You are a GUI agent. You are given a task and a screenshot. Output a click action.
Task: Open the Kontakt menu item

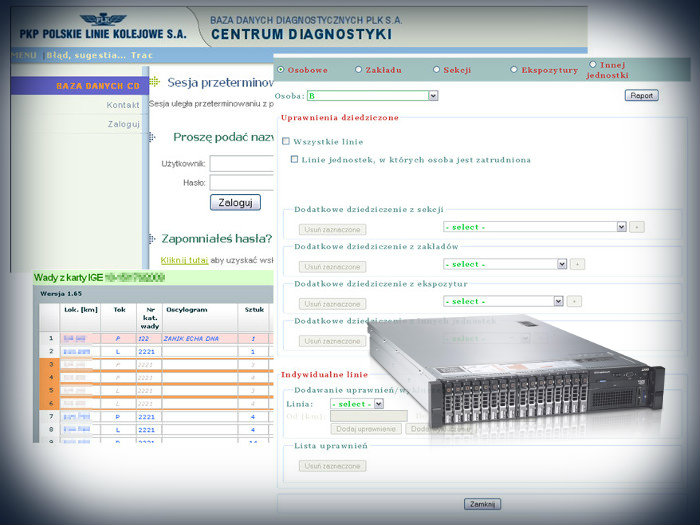click(x=122, y=105)
